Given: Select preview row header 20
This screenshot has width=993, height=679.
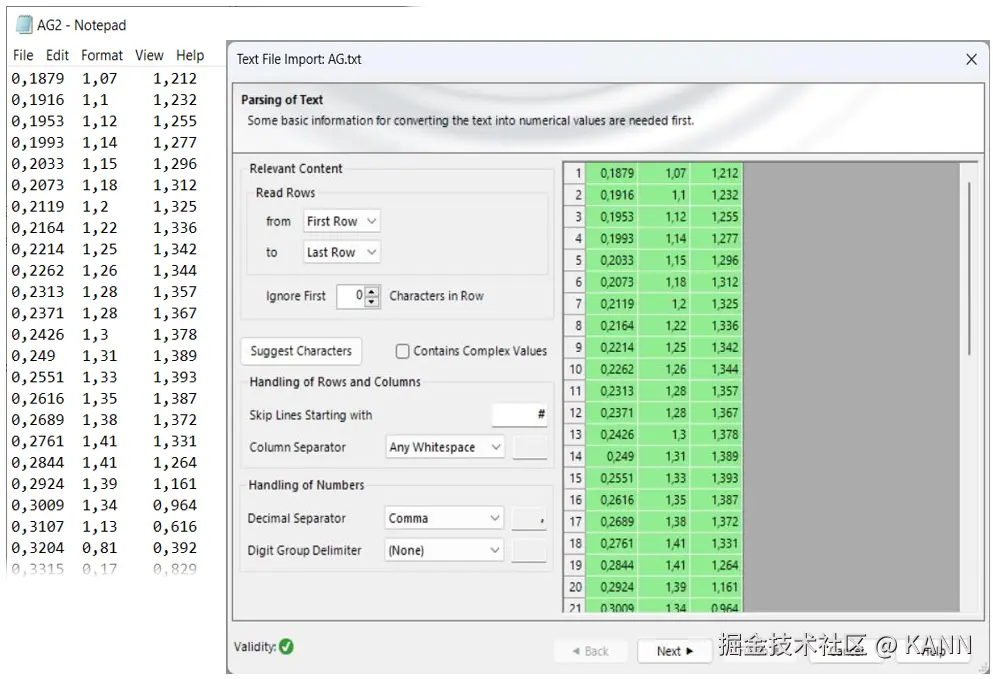Looking at the screenshot, I should (x=574, y=587).
